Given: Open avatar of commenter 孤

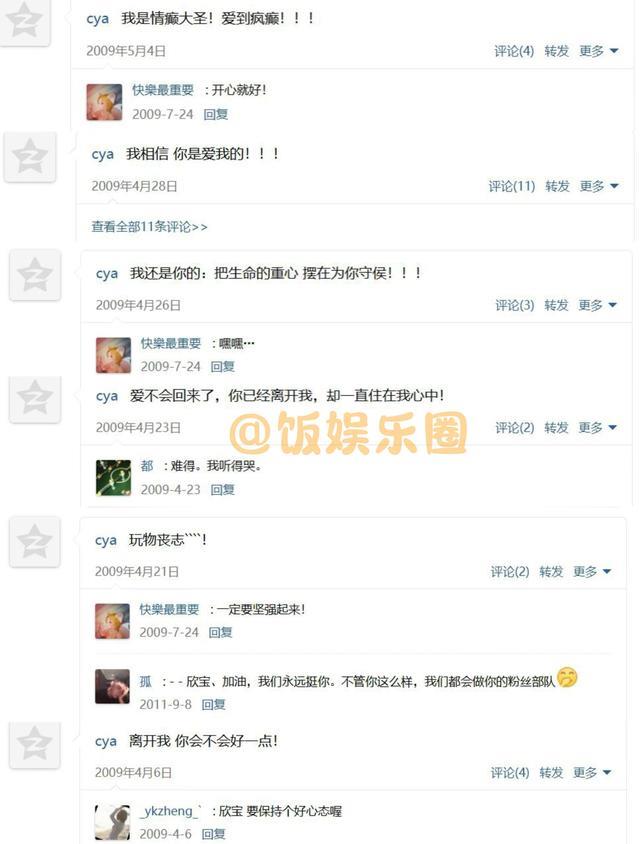Looking at the screenshot, I should click(x=112, y=686).
